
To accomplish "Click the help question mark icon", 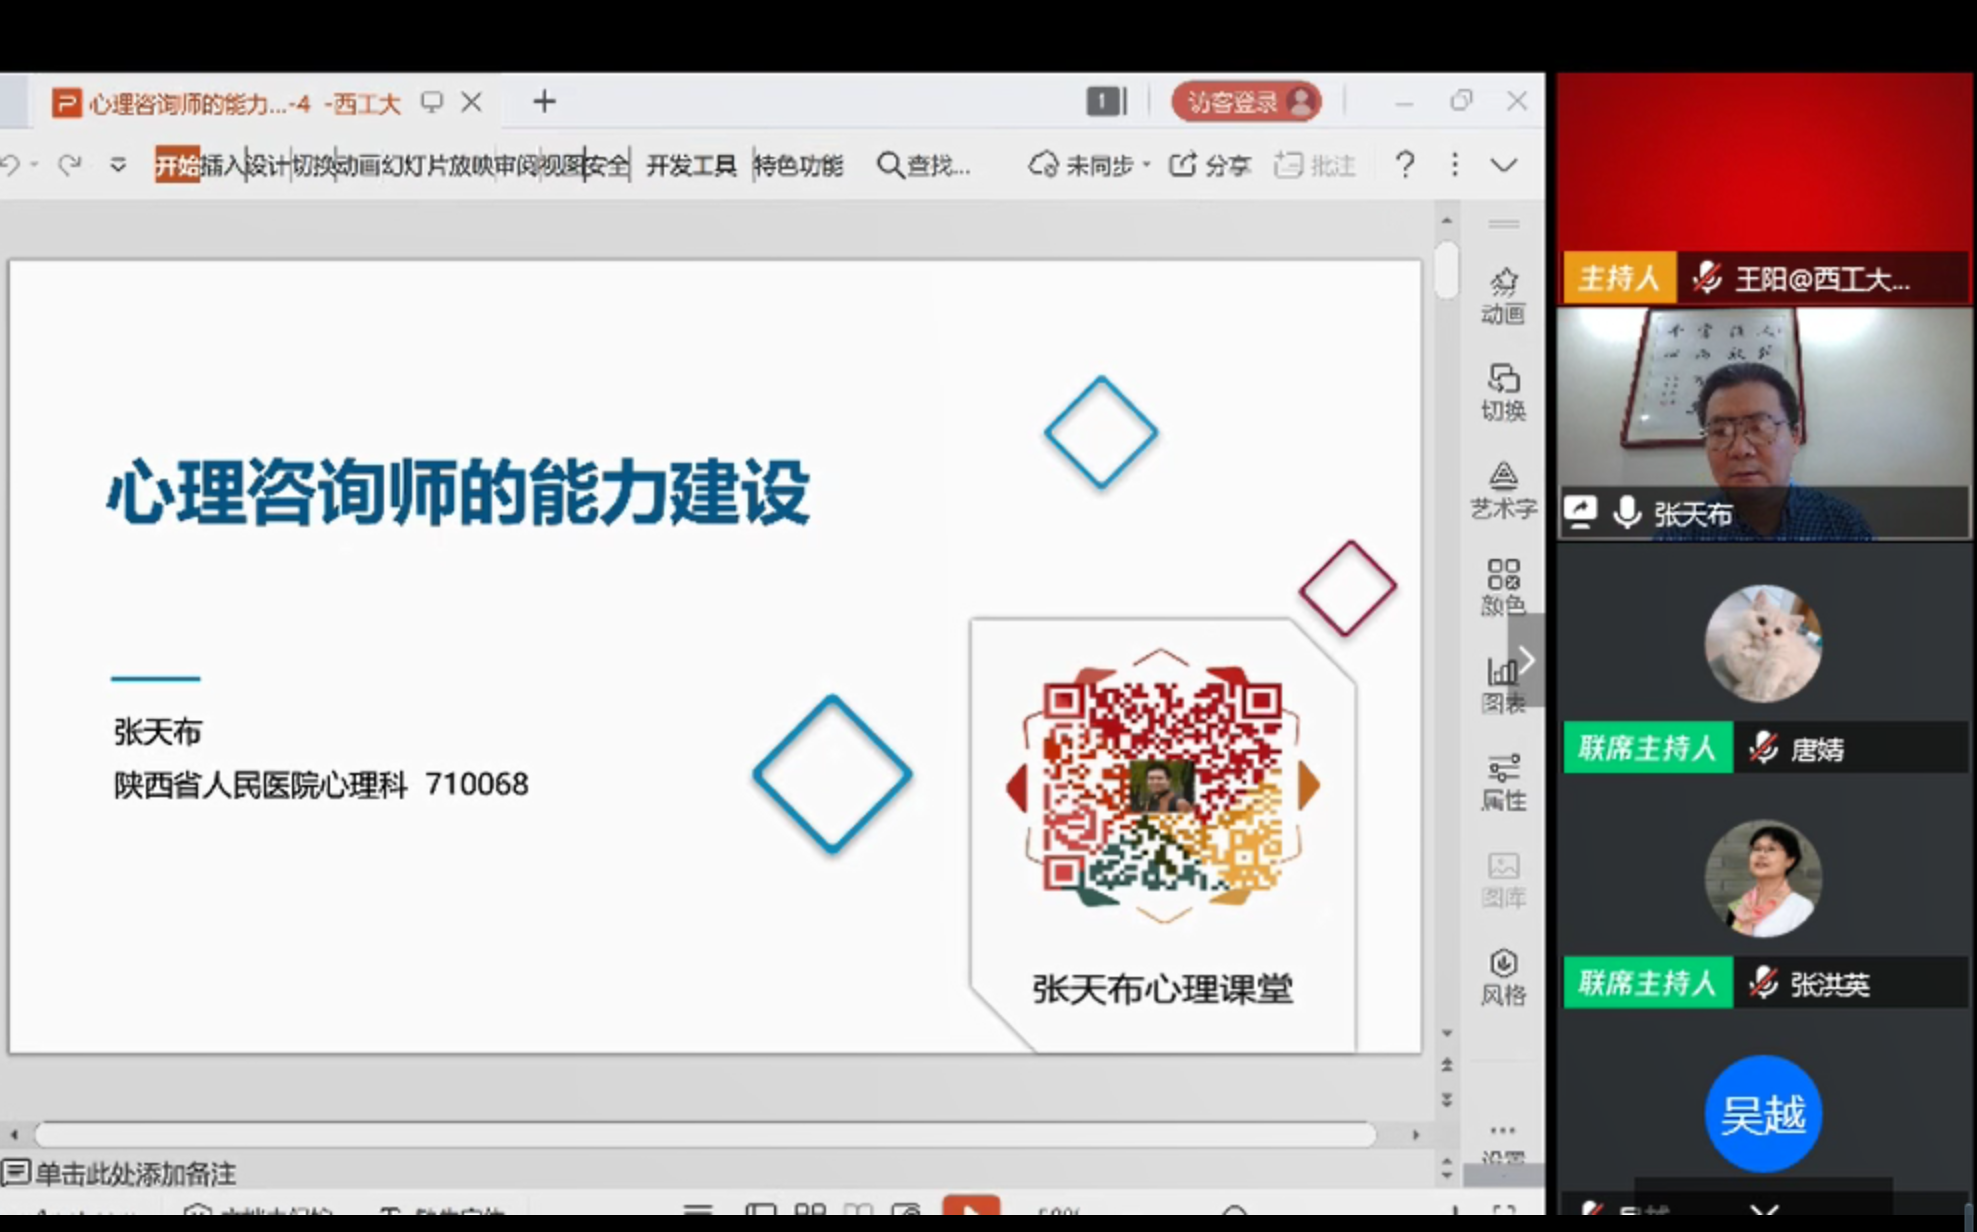I will (x=1405, y=164).
